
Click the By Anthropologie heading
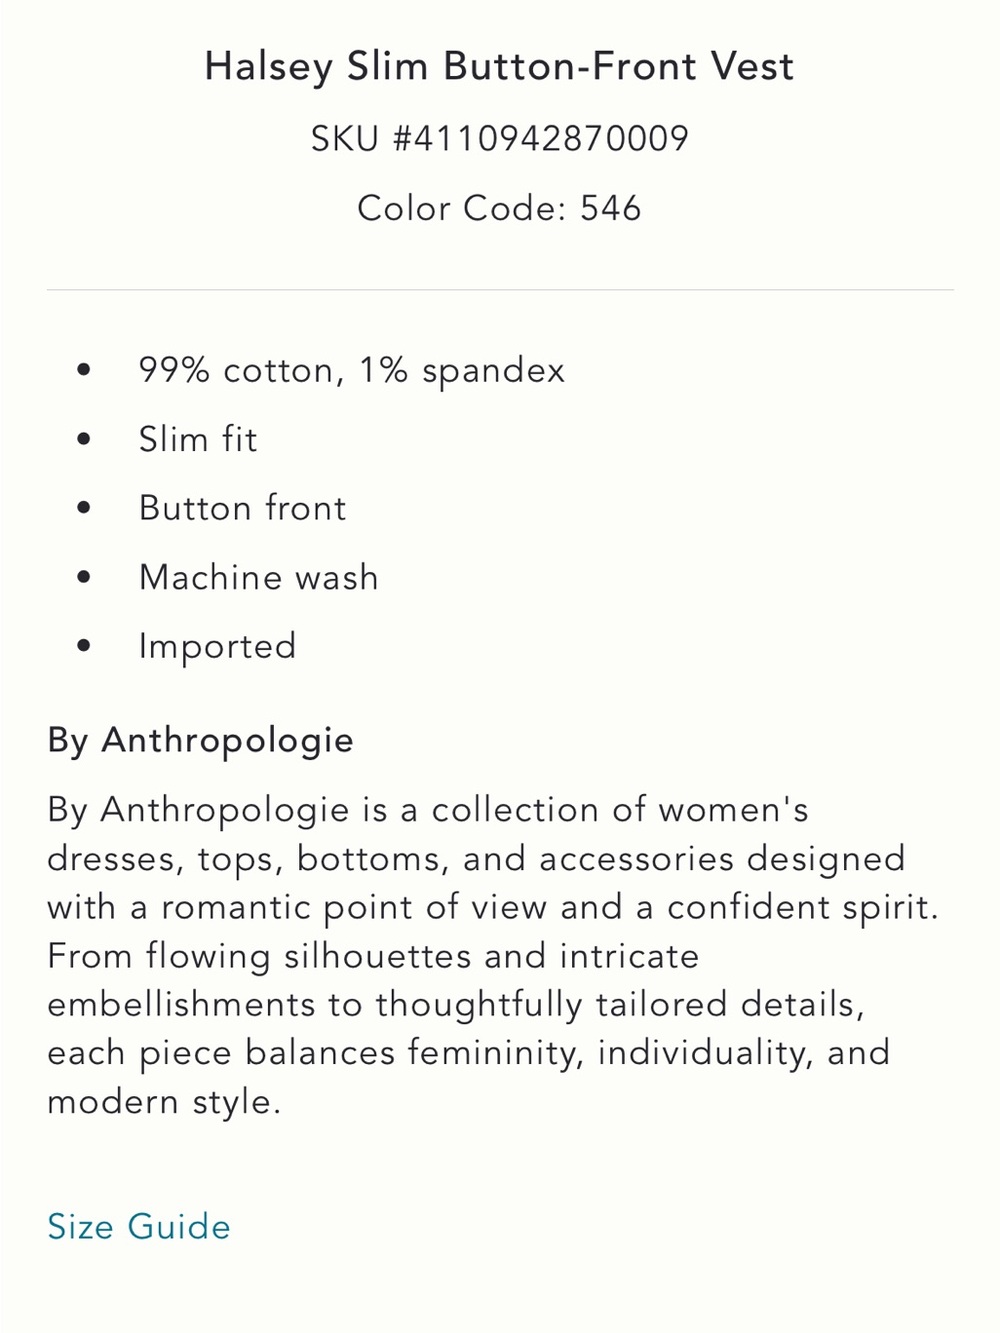[200, 740]
